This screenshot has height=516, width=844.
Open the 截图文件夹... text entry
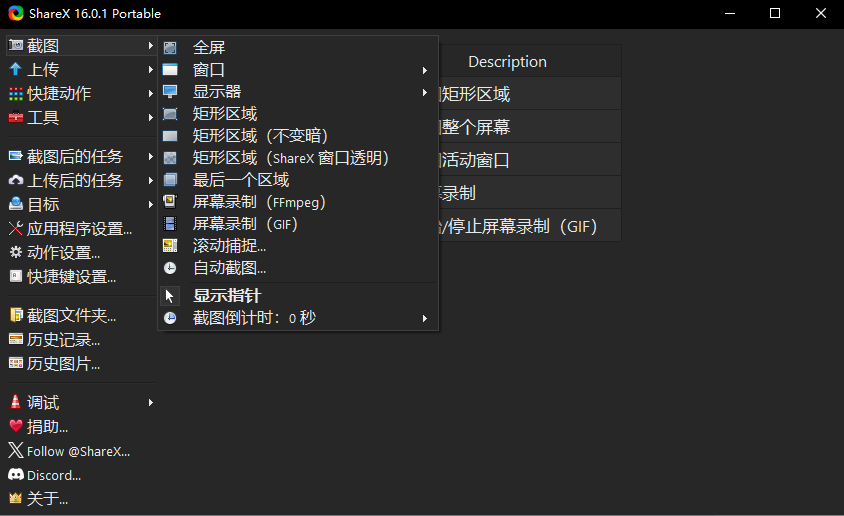(72, 315)
